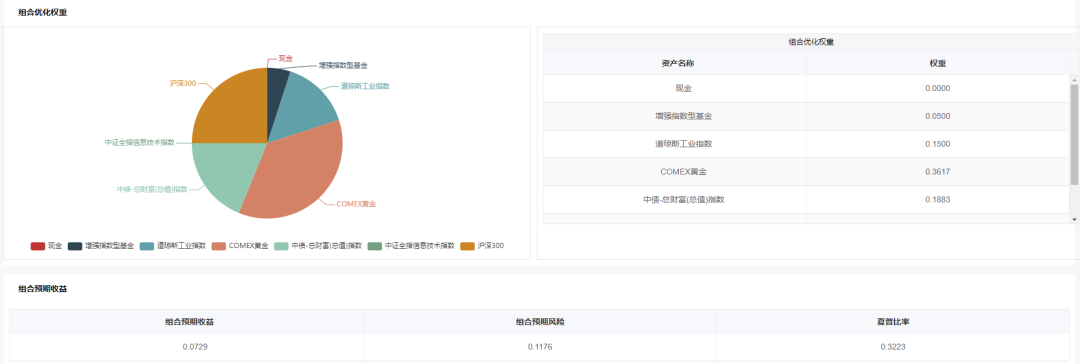The height and width of the screenshot is (364, 1080).
Task: Click the 组合预期收益 section heading
Action: pos(42,289)
